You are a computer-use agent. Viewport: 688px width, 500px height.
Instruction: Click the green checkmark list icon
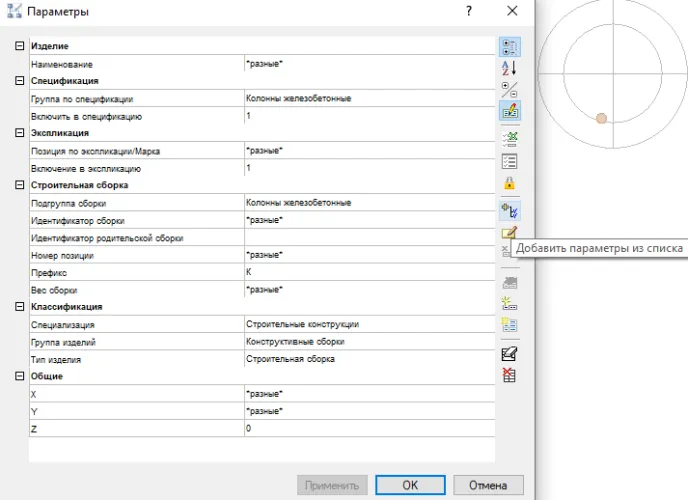point(509,138)
